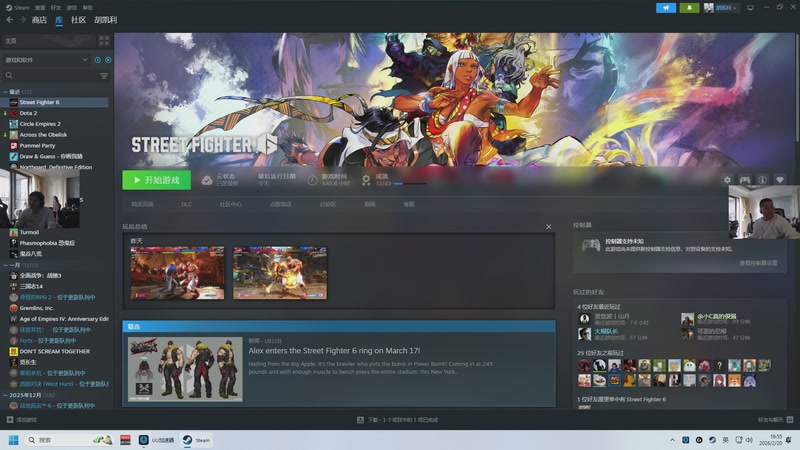Screen dimensions: 800x450
Task: Click the green 开始游戏 play button
Action: 157,180
